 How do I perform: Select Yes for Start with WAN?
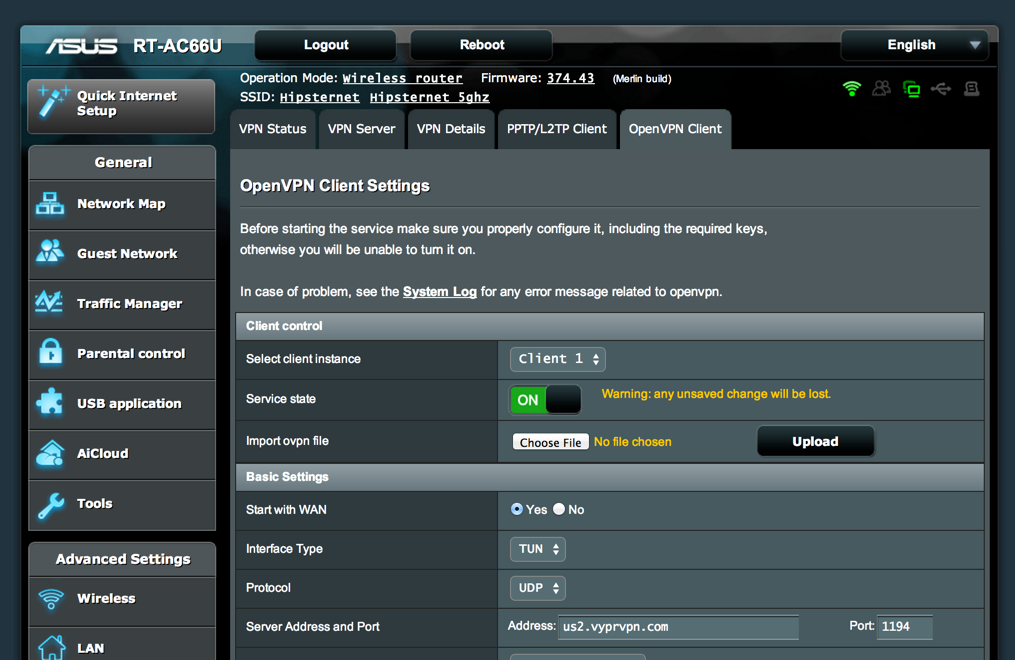[x=517, y=509]
